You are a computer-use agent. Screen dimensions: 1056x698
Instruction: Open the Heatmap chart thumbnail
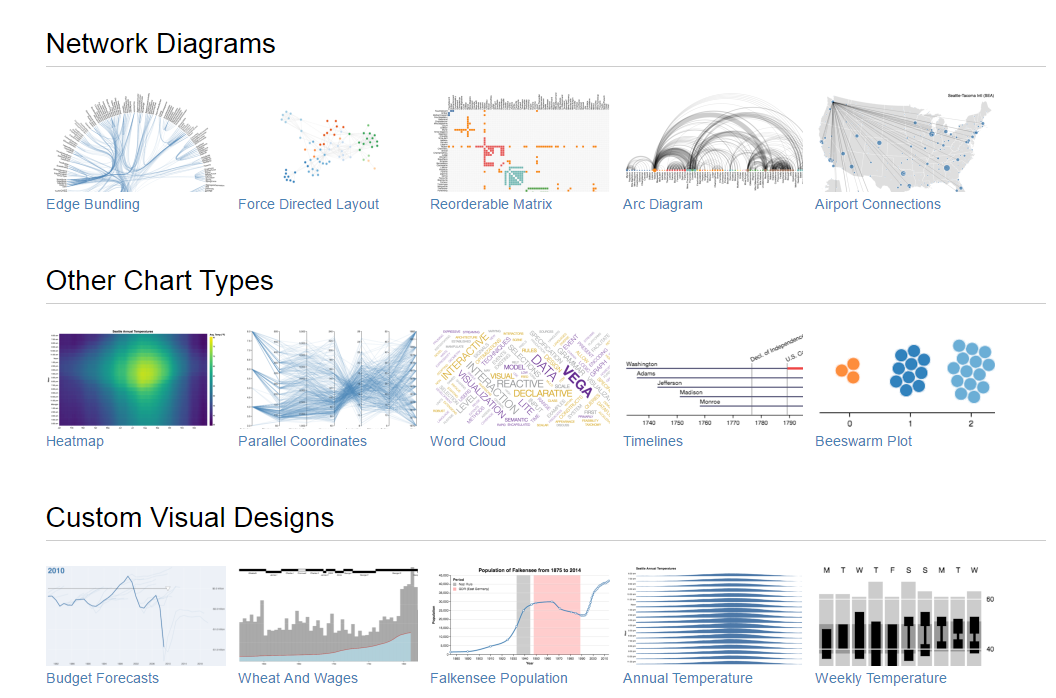pos(135,379)
